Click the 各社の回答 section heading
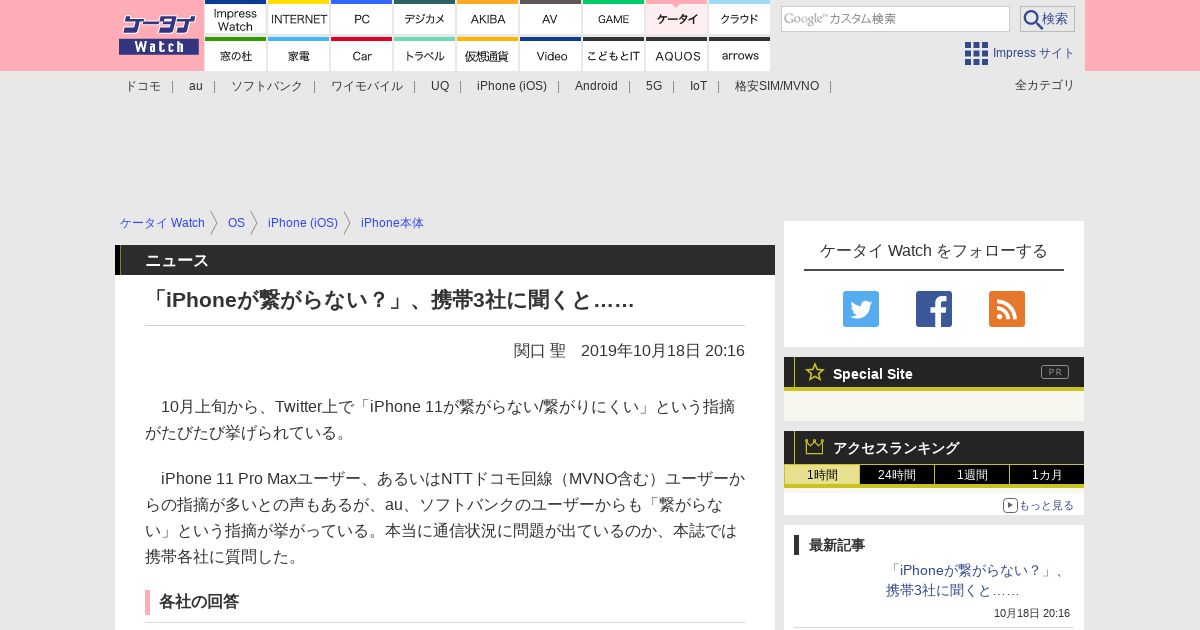Image resolution: width=1200 pixels, height=630 pixels. coord(199,602)
